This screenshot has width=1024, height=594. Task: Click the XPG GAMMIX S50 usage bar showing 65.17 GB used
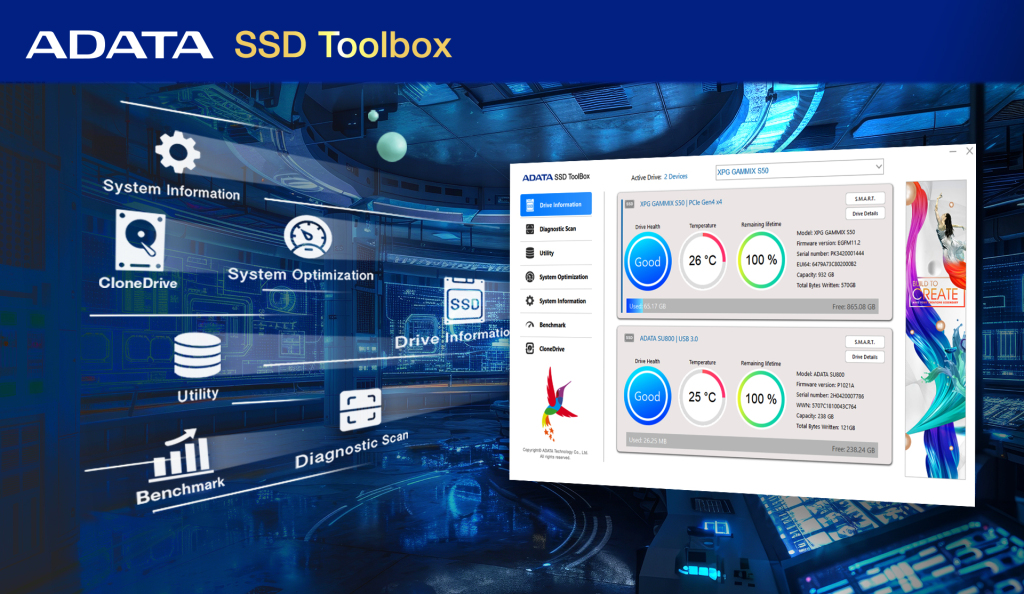click(751, 306)
